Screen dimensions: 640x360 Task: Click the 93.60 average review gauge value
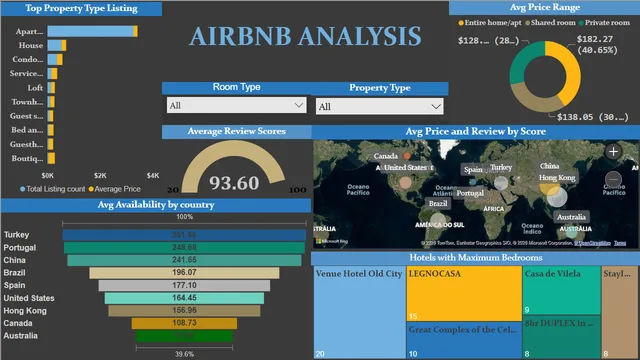tap(234, 183)
